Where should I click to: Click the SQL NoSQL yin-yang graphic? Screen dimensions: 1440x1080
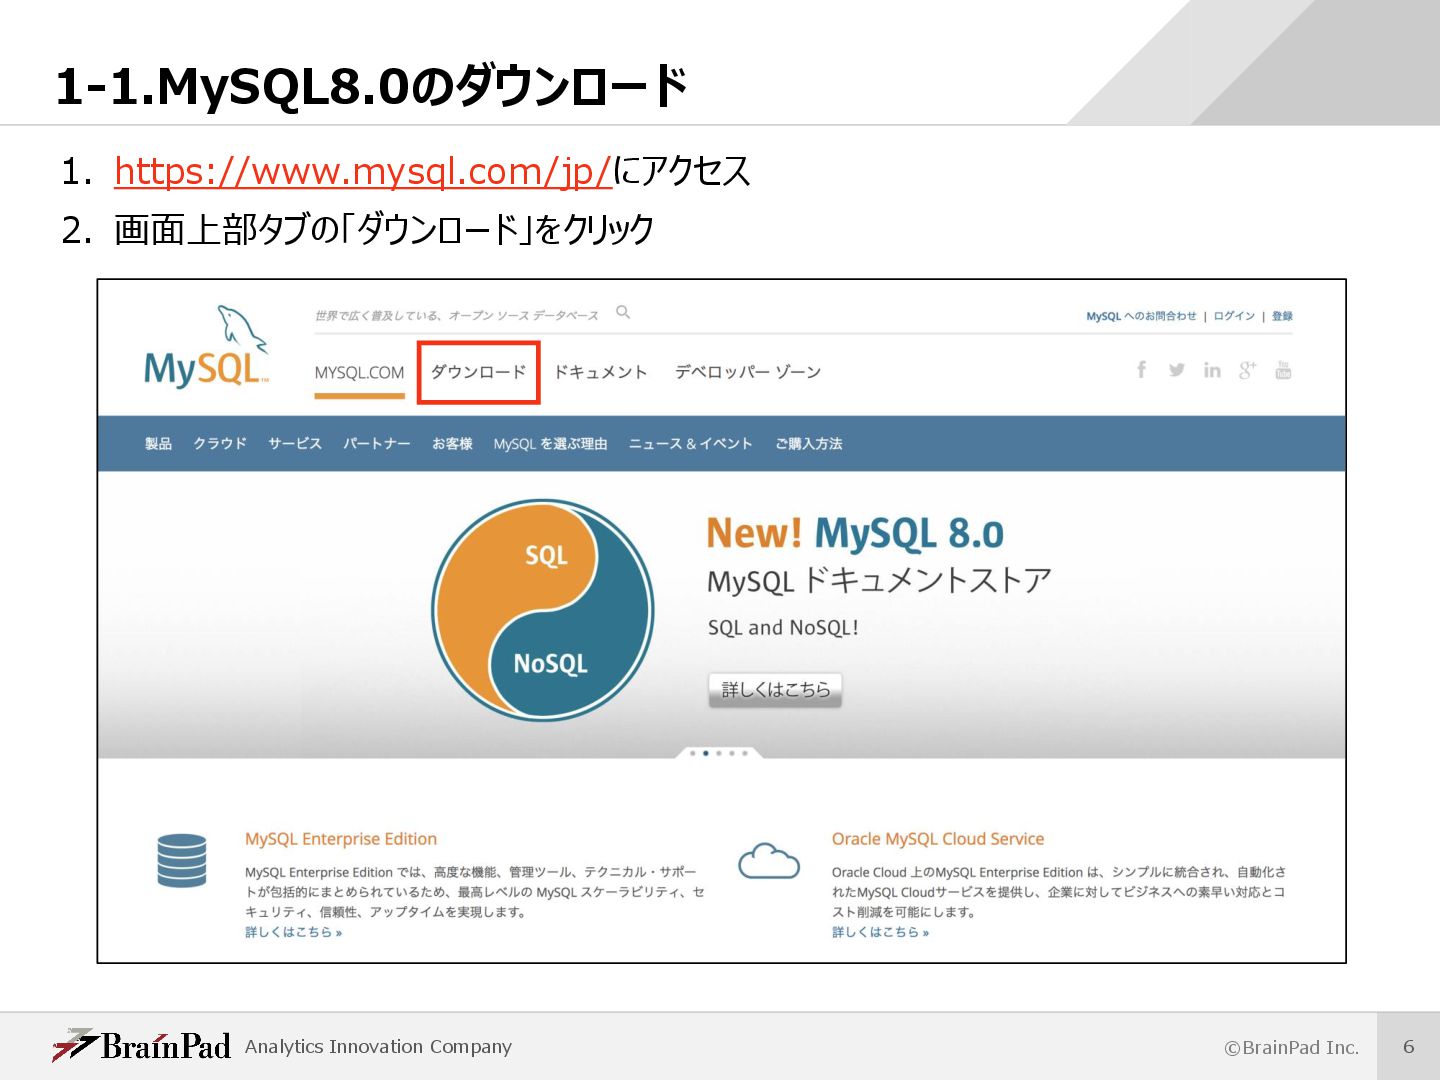[543, 610]
